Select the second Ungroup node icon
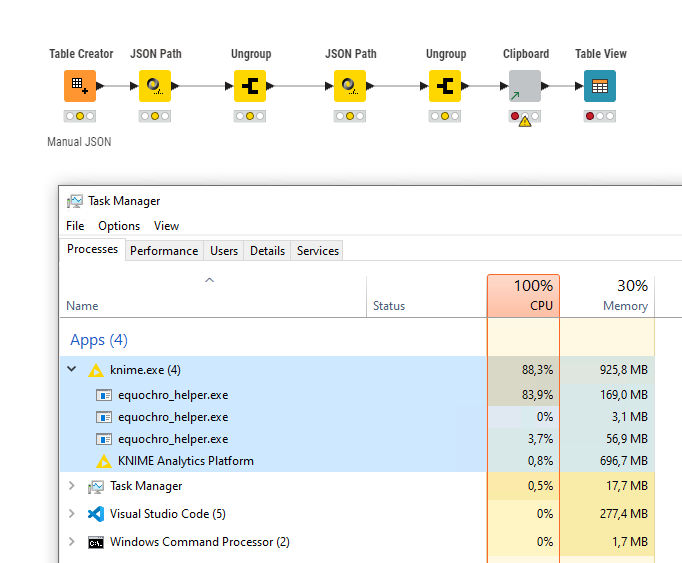The width and height of the screenshot is (682, 563). [445, 86]
